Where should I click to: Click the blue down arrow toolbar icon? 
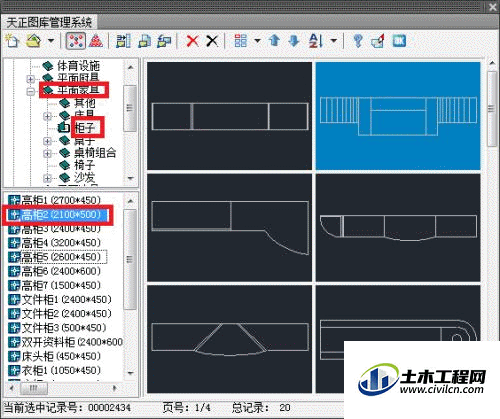294,41
